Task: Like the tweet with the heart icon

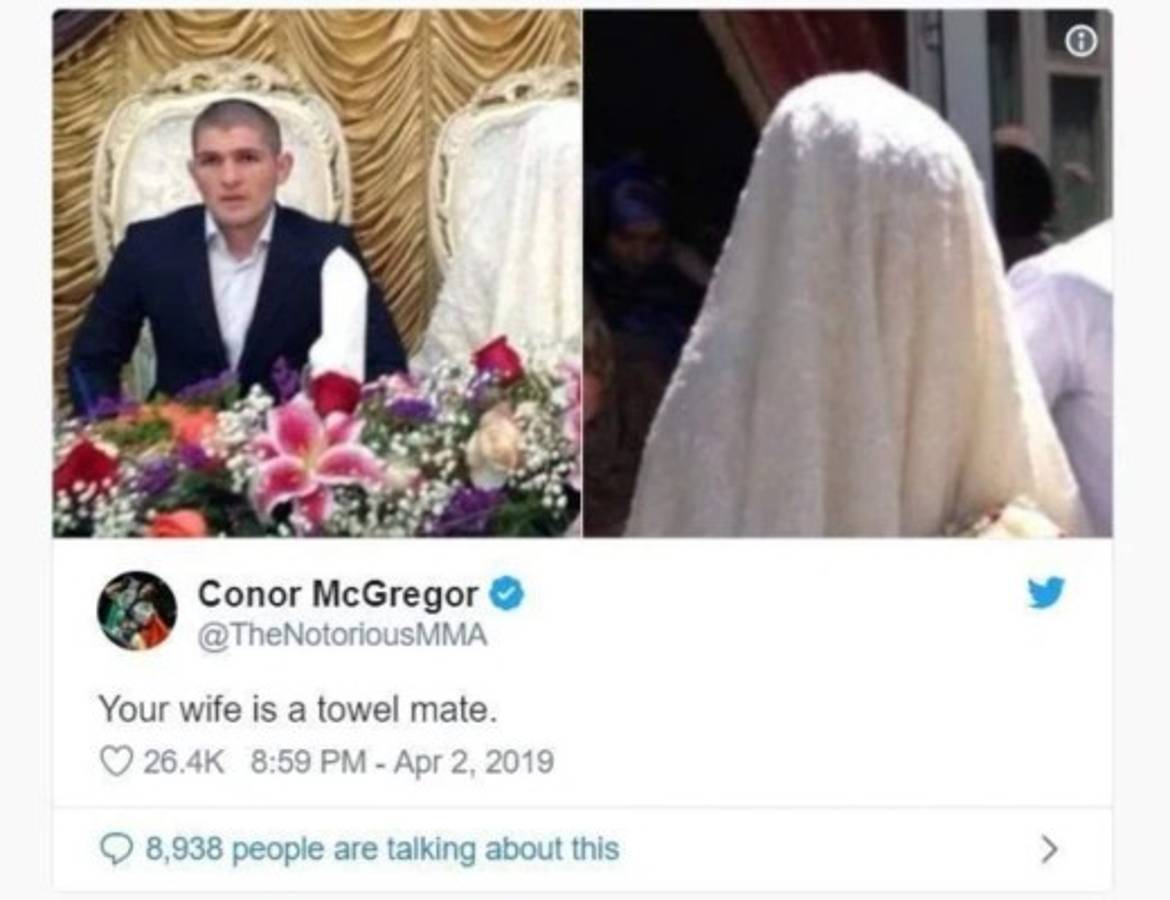Action: tap(116, 762)
